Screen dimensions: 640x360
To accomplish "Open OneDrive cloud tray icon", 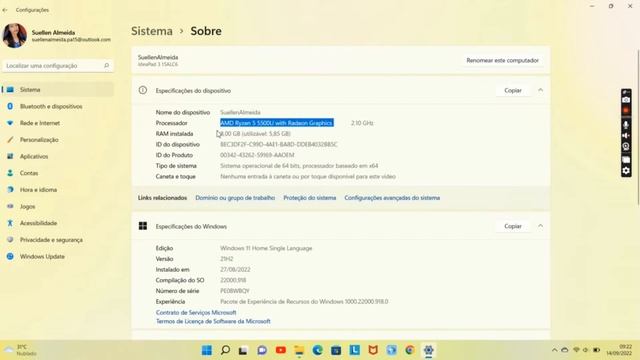I will (565, 350).
